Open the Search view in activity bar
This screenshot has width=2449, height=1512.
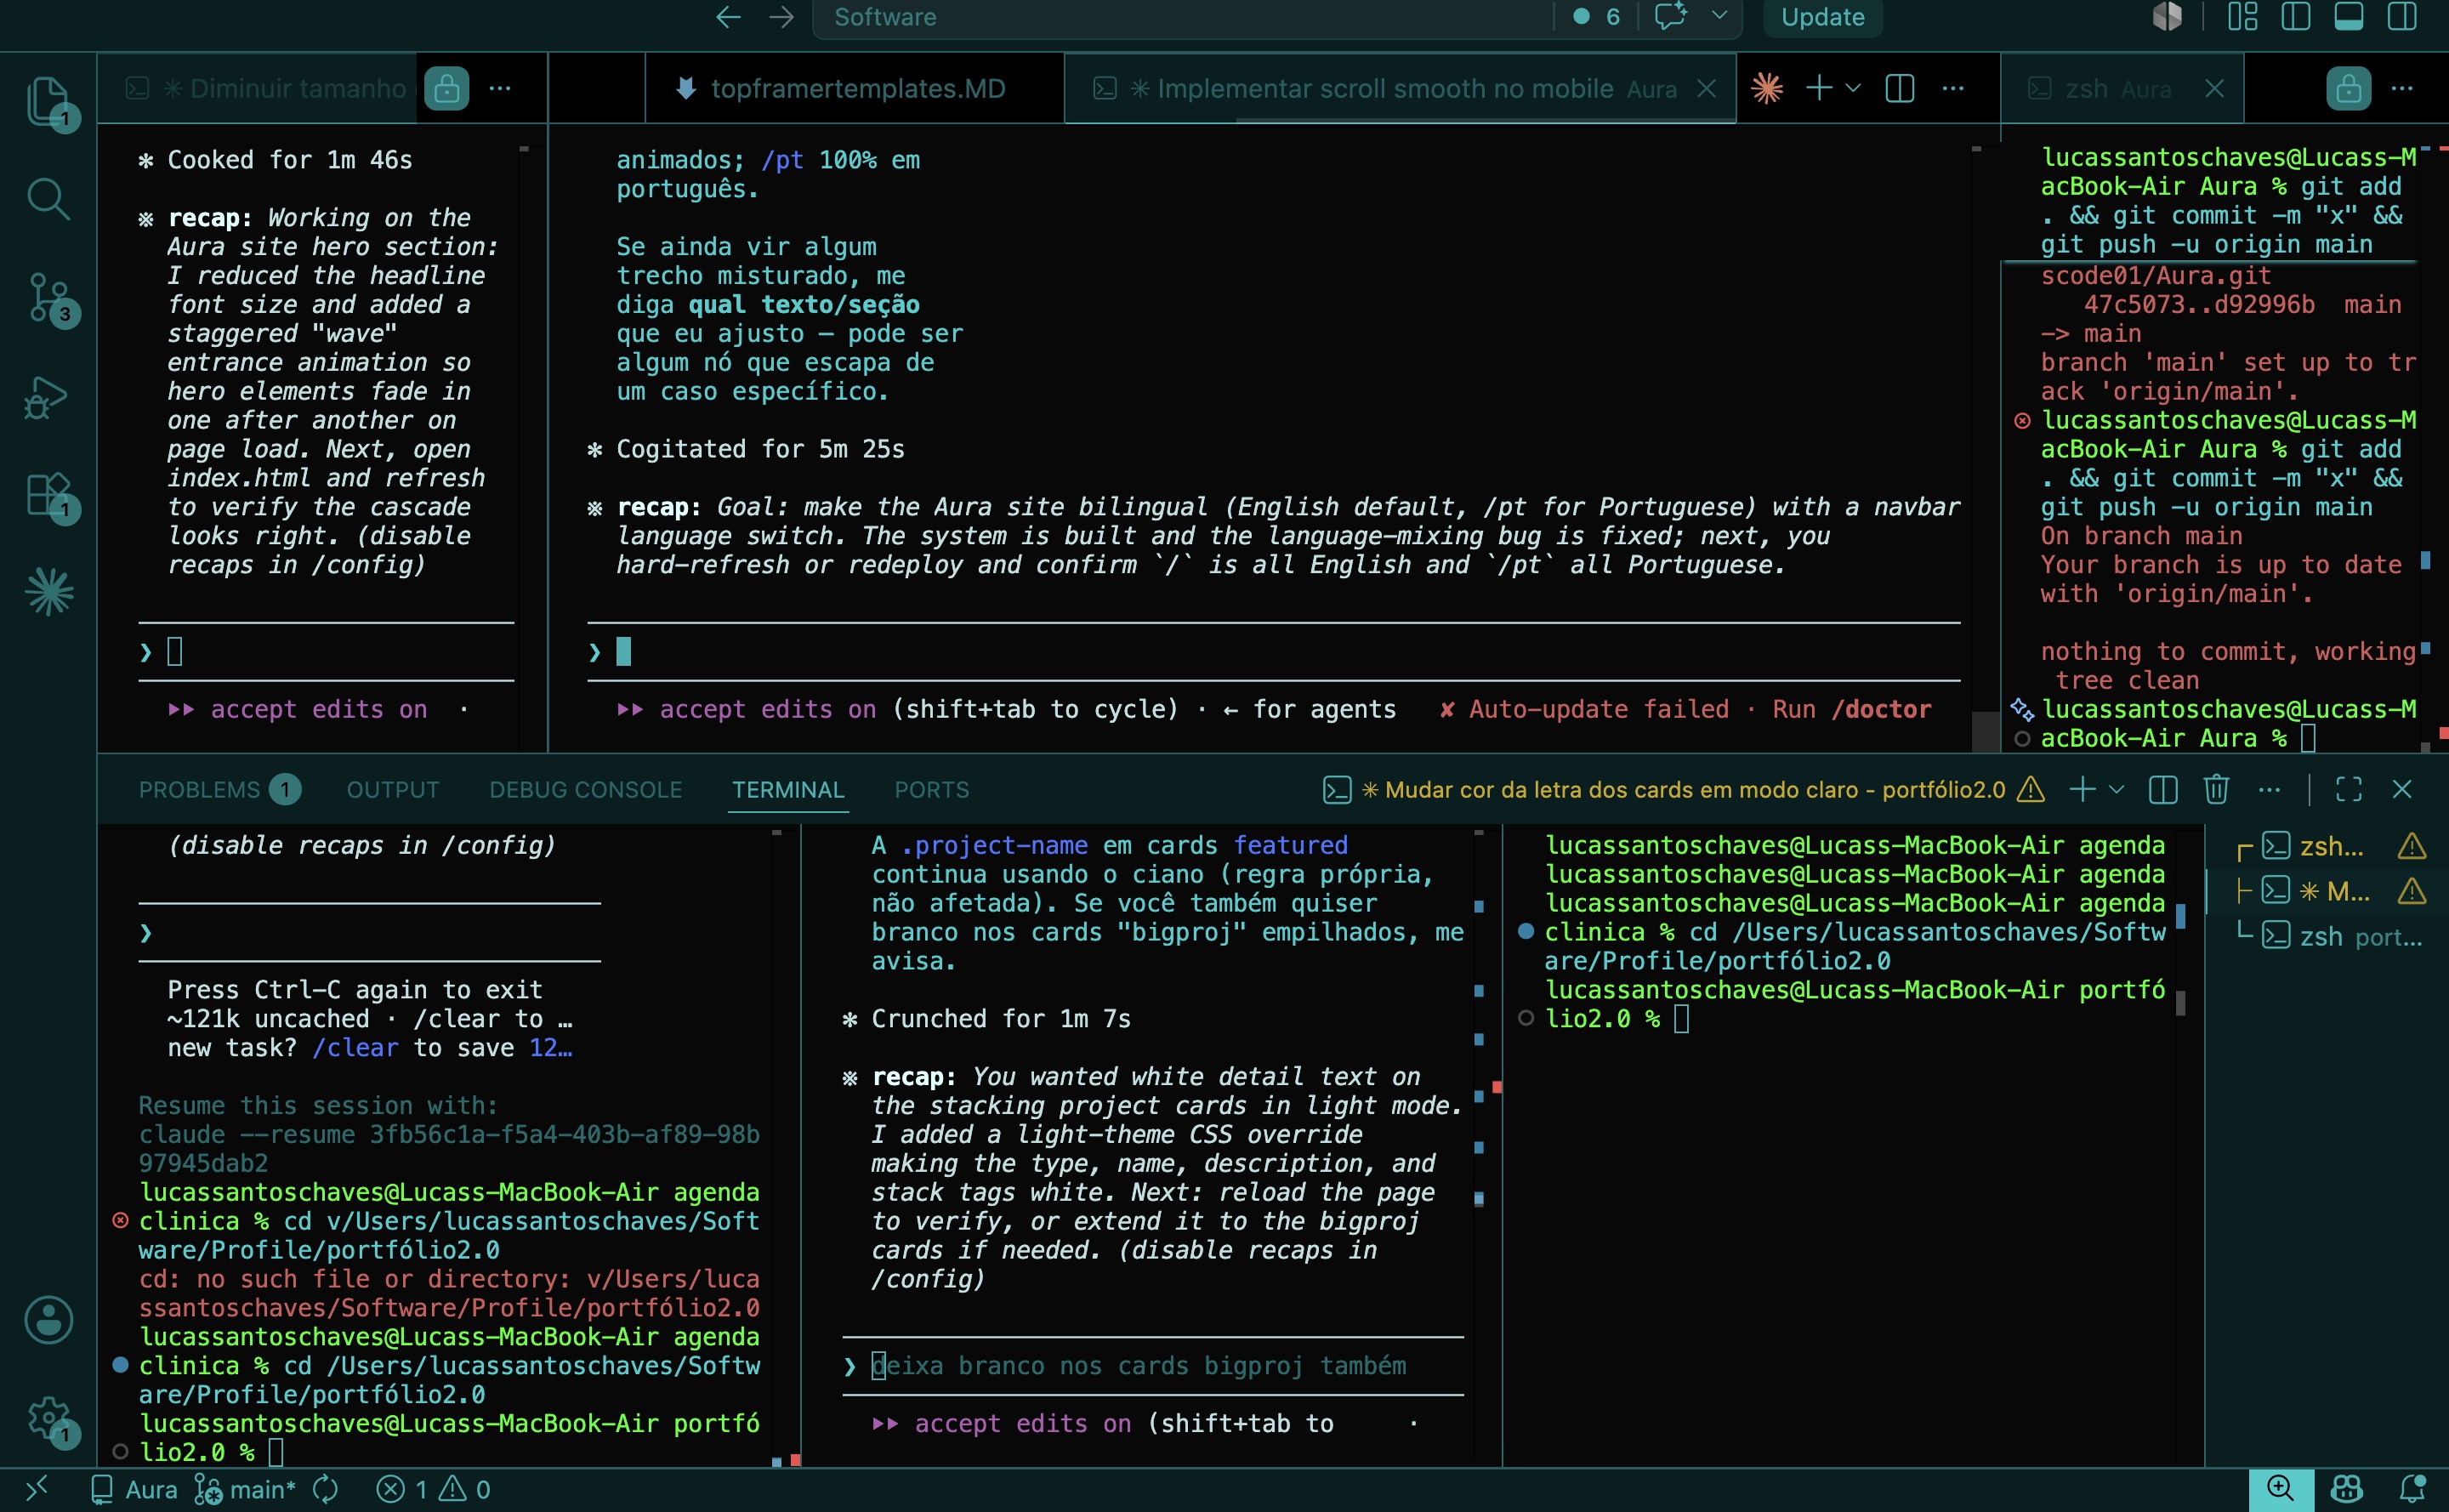[48, 199]
